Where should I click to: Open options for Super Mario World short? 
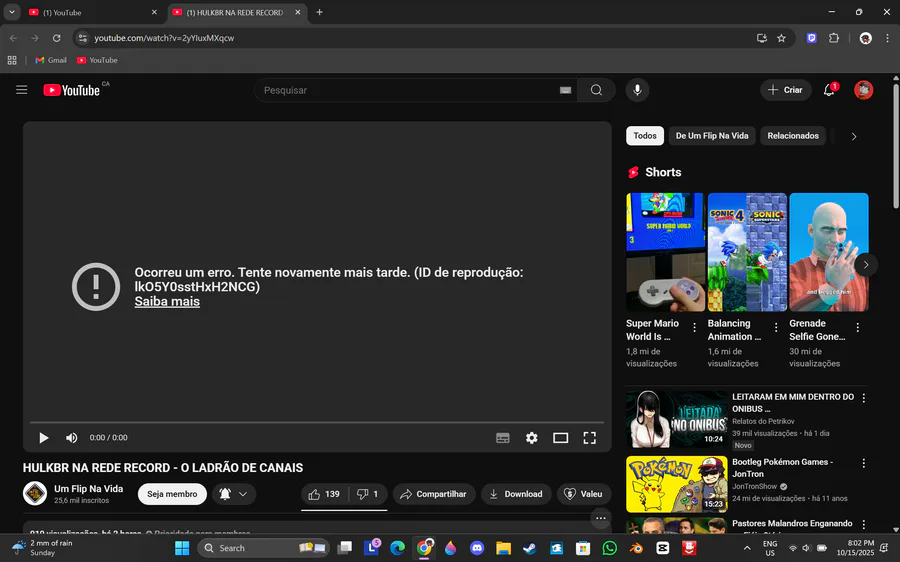tap(695, 327)
